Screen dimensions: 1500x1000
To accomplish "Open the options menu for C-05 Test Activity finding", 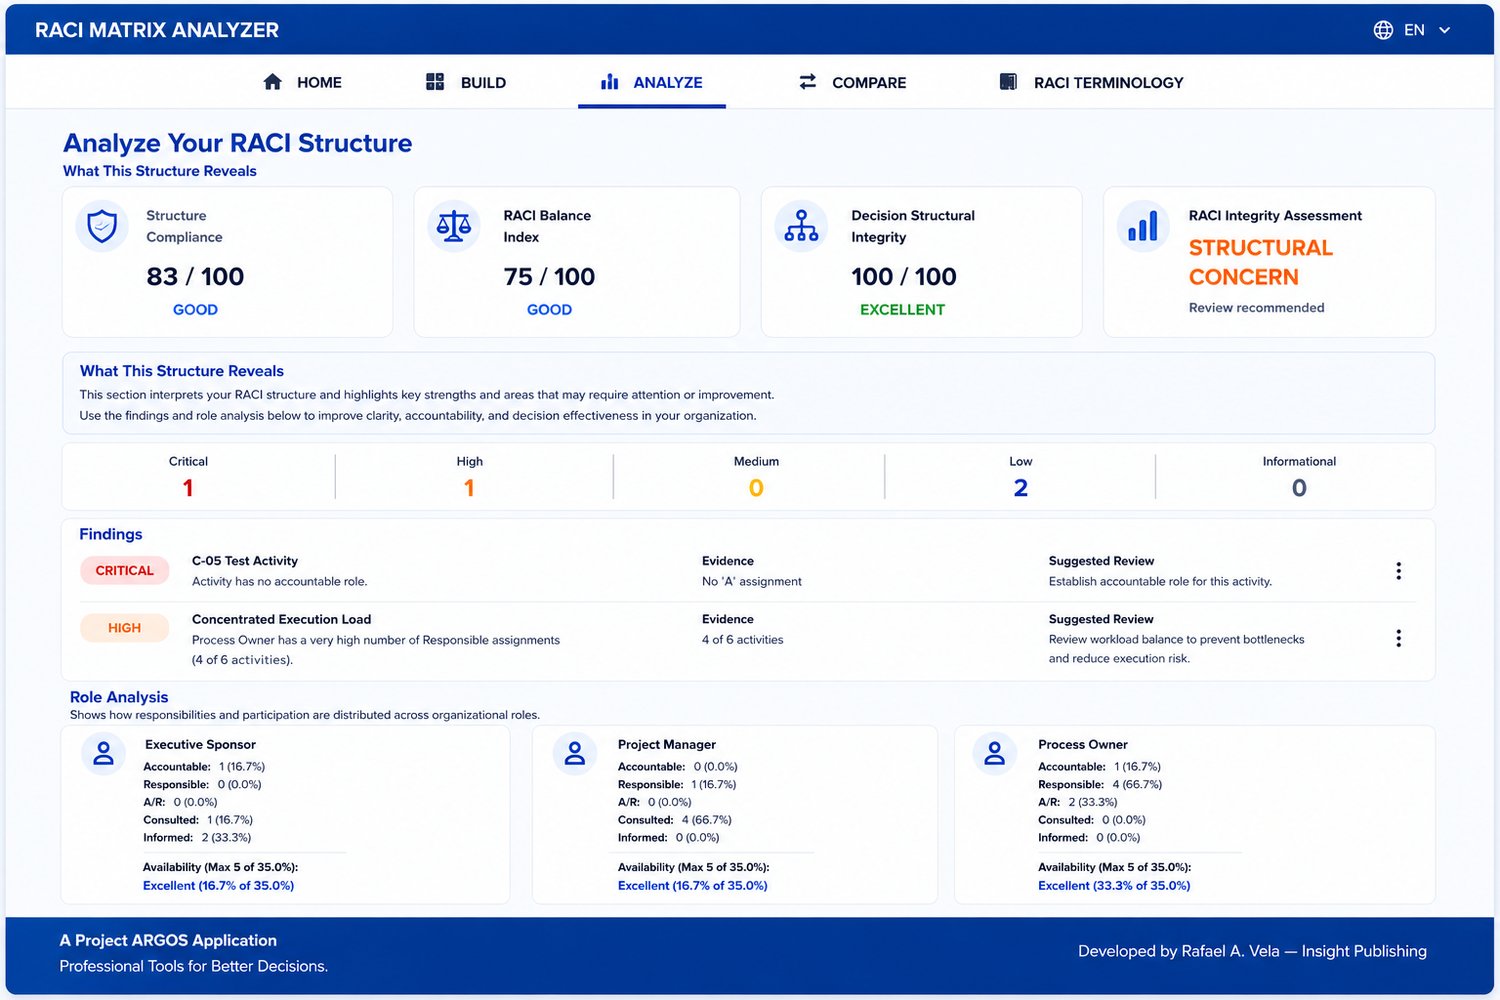I will (1398, 571).
